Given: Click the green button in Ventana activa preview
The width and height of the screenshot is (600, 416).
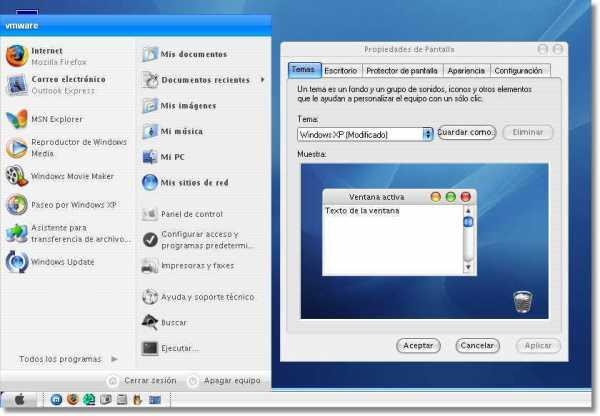Looking at the screenshot, I should click(451, 197).
